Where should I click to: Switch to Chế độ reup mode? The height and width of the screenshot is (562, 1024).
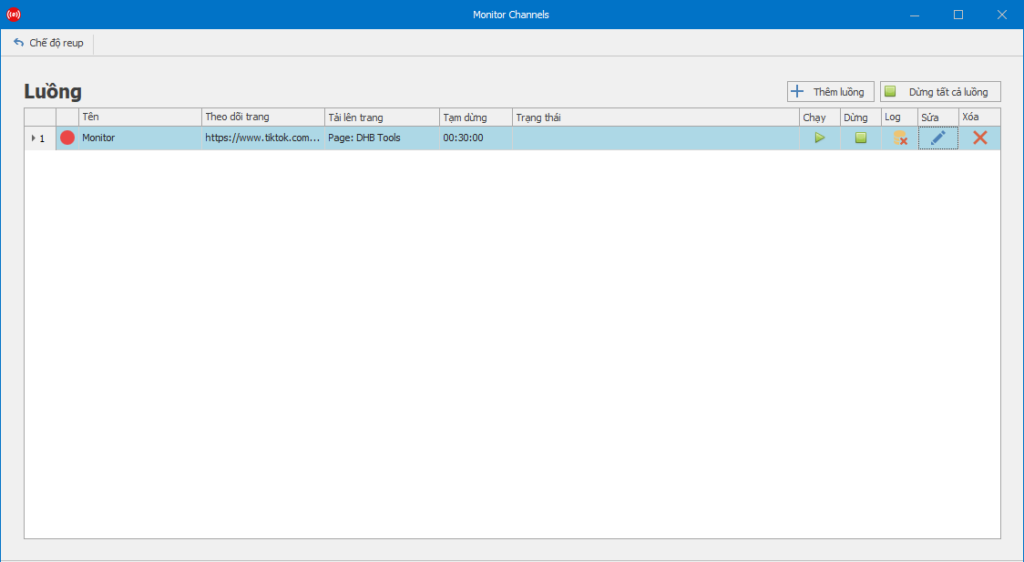48,43
